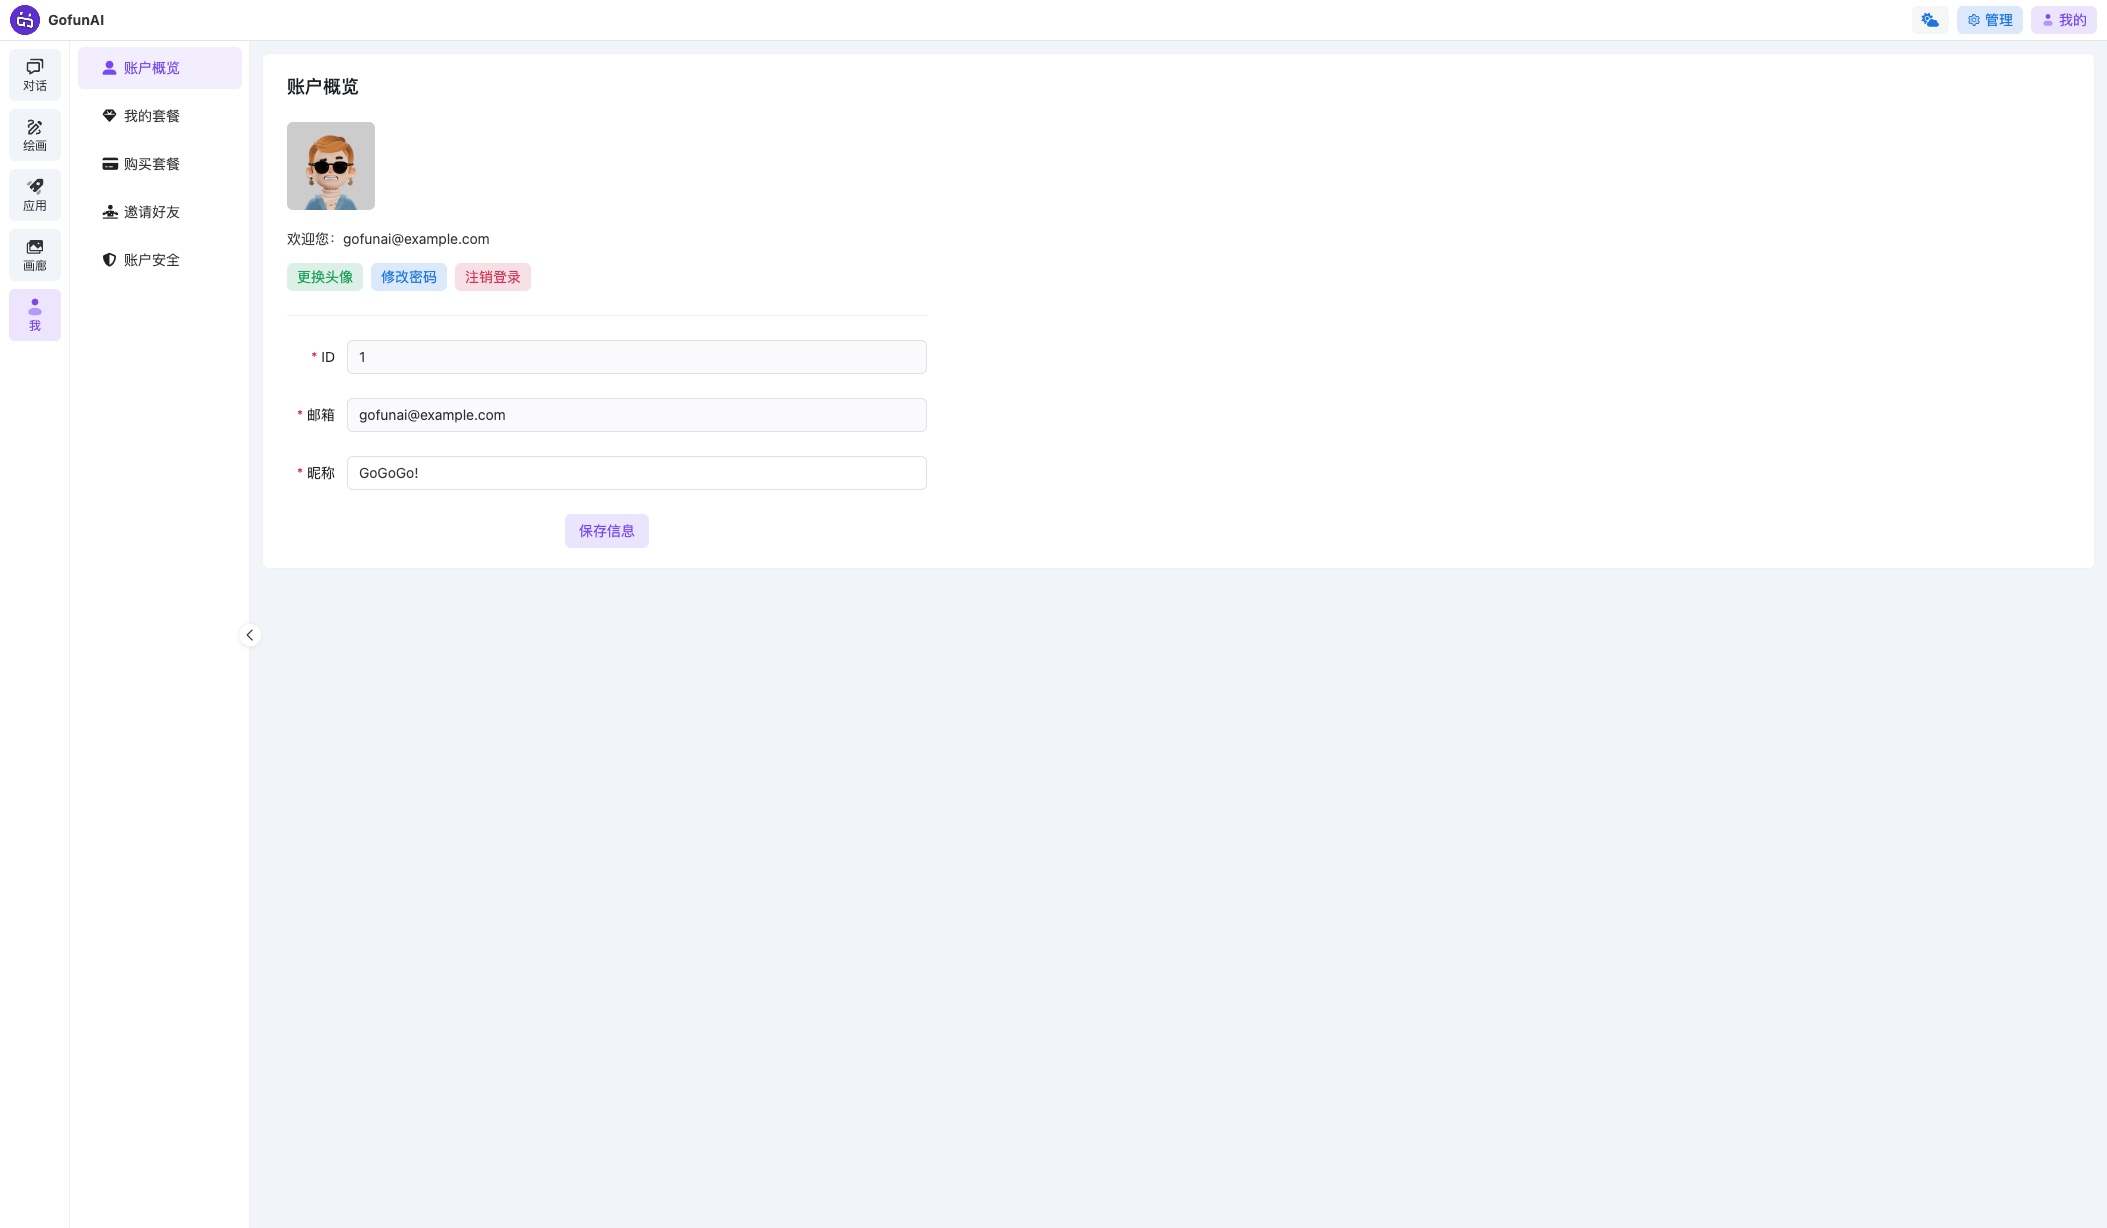Viewport: 2107px width, 1228px height.
Task: Click the GofunAI logo icon
Action: tap(25, 20)
